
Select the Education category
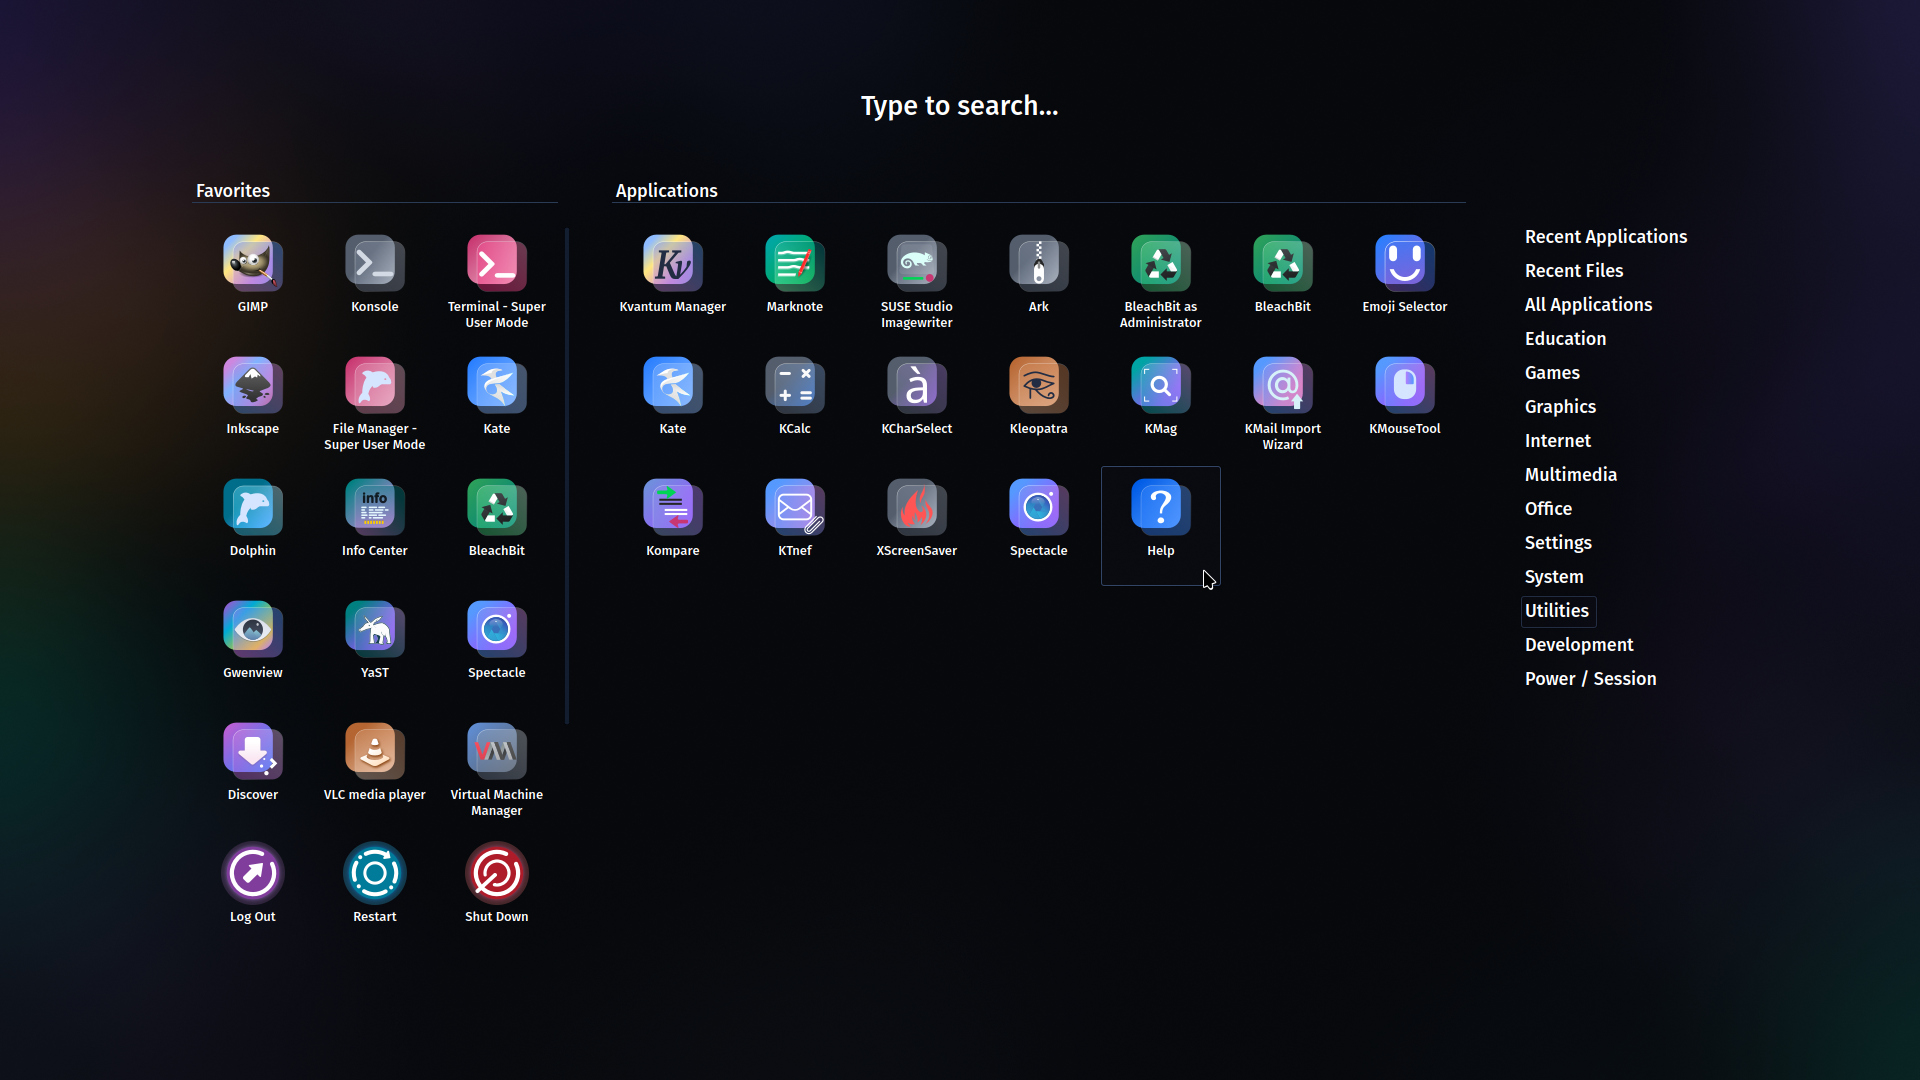1565,339
